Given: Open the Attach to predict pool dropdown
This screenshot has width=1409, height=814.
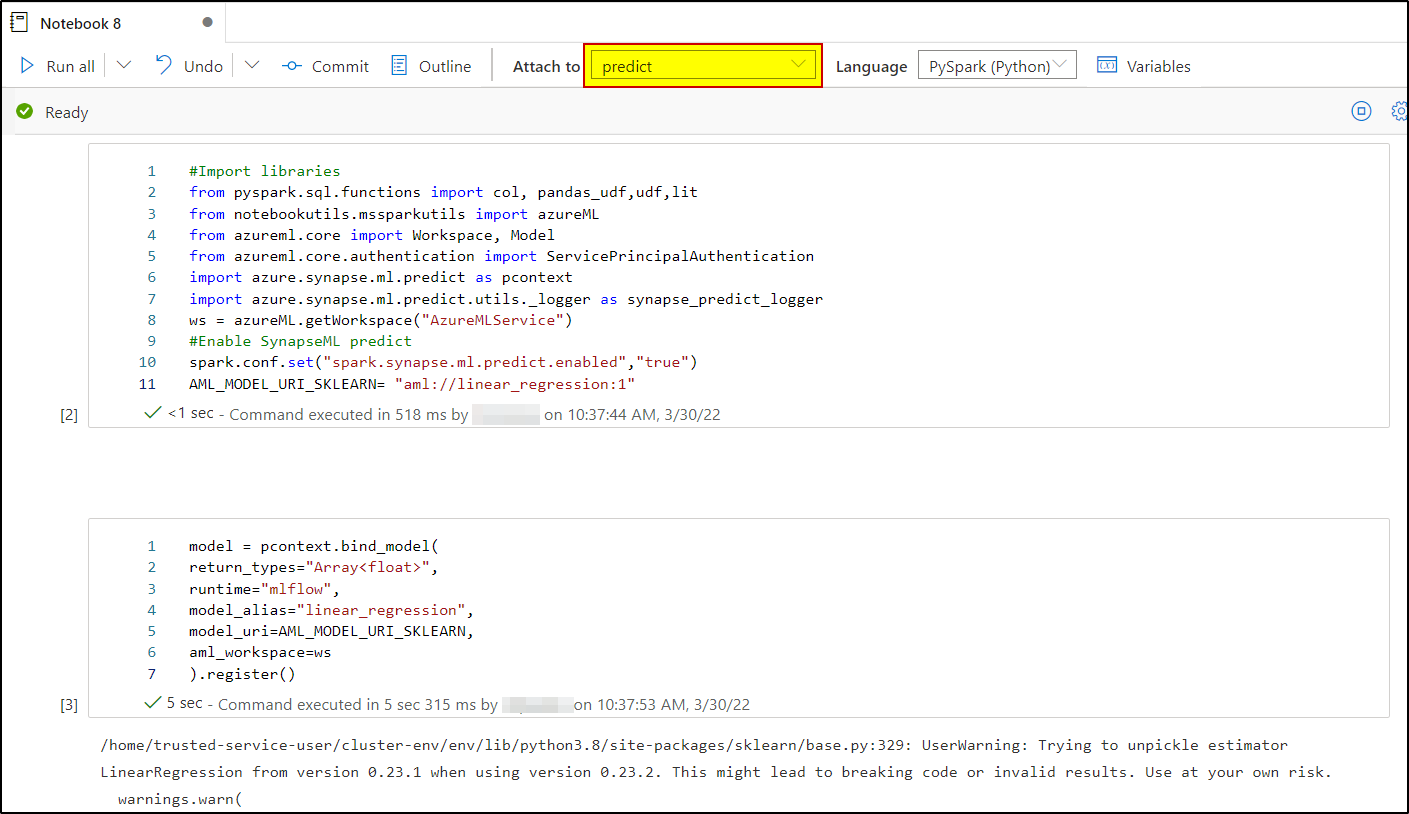Looking at the screenshot, I should coord(703,66).
